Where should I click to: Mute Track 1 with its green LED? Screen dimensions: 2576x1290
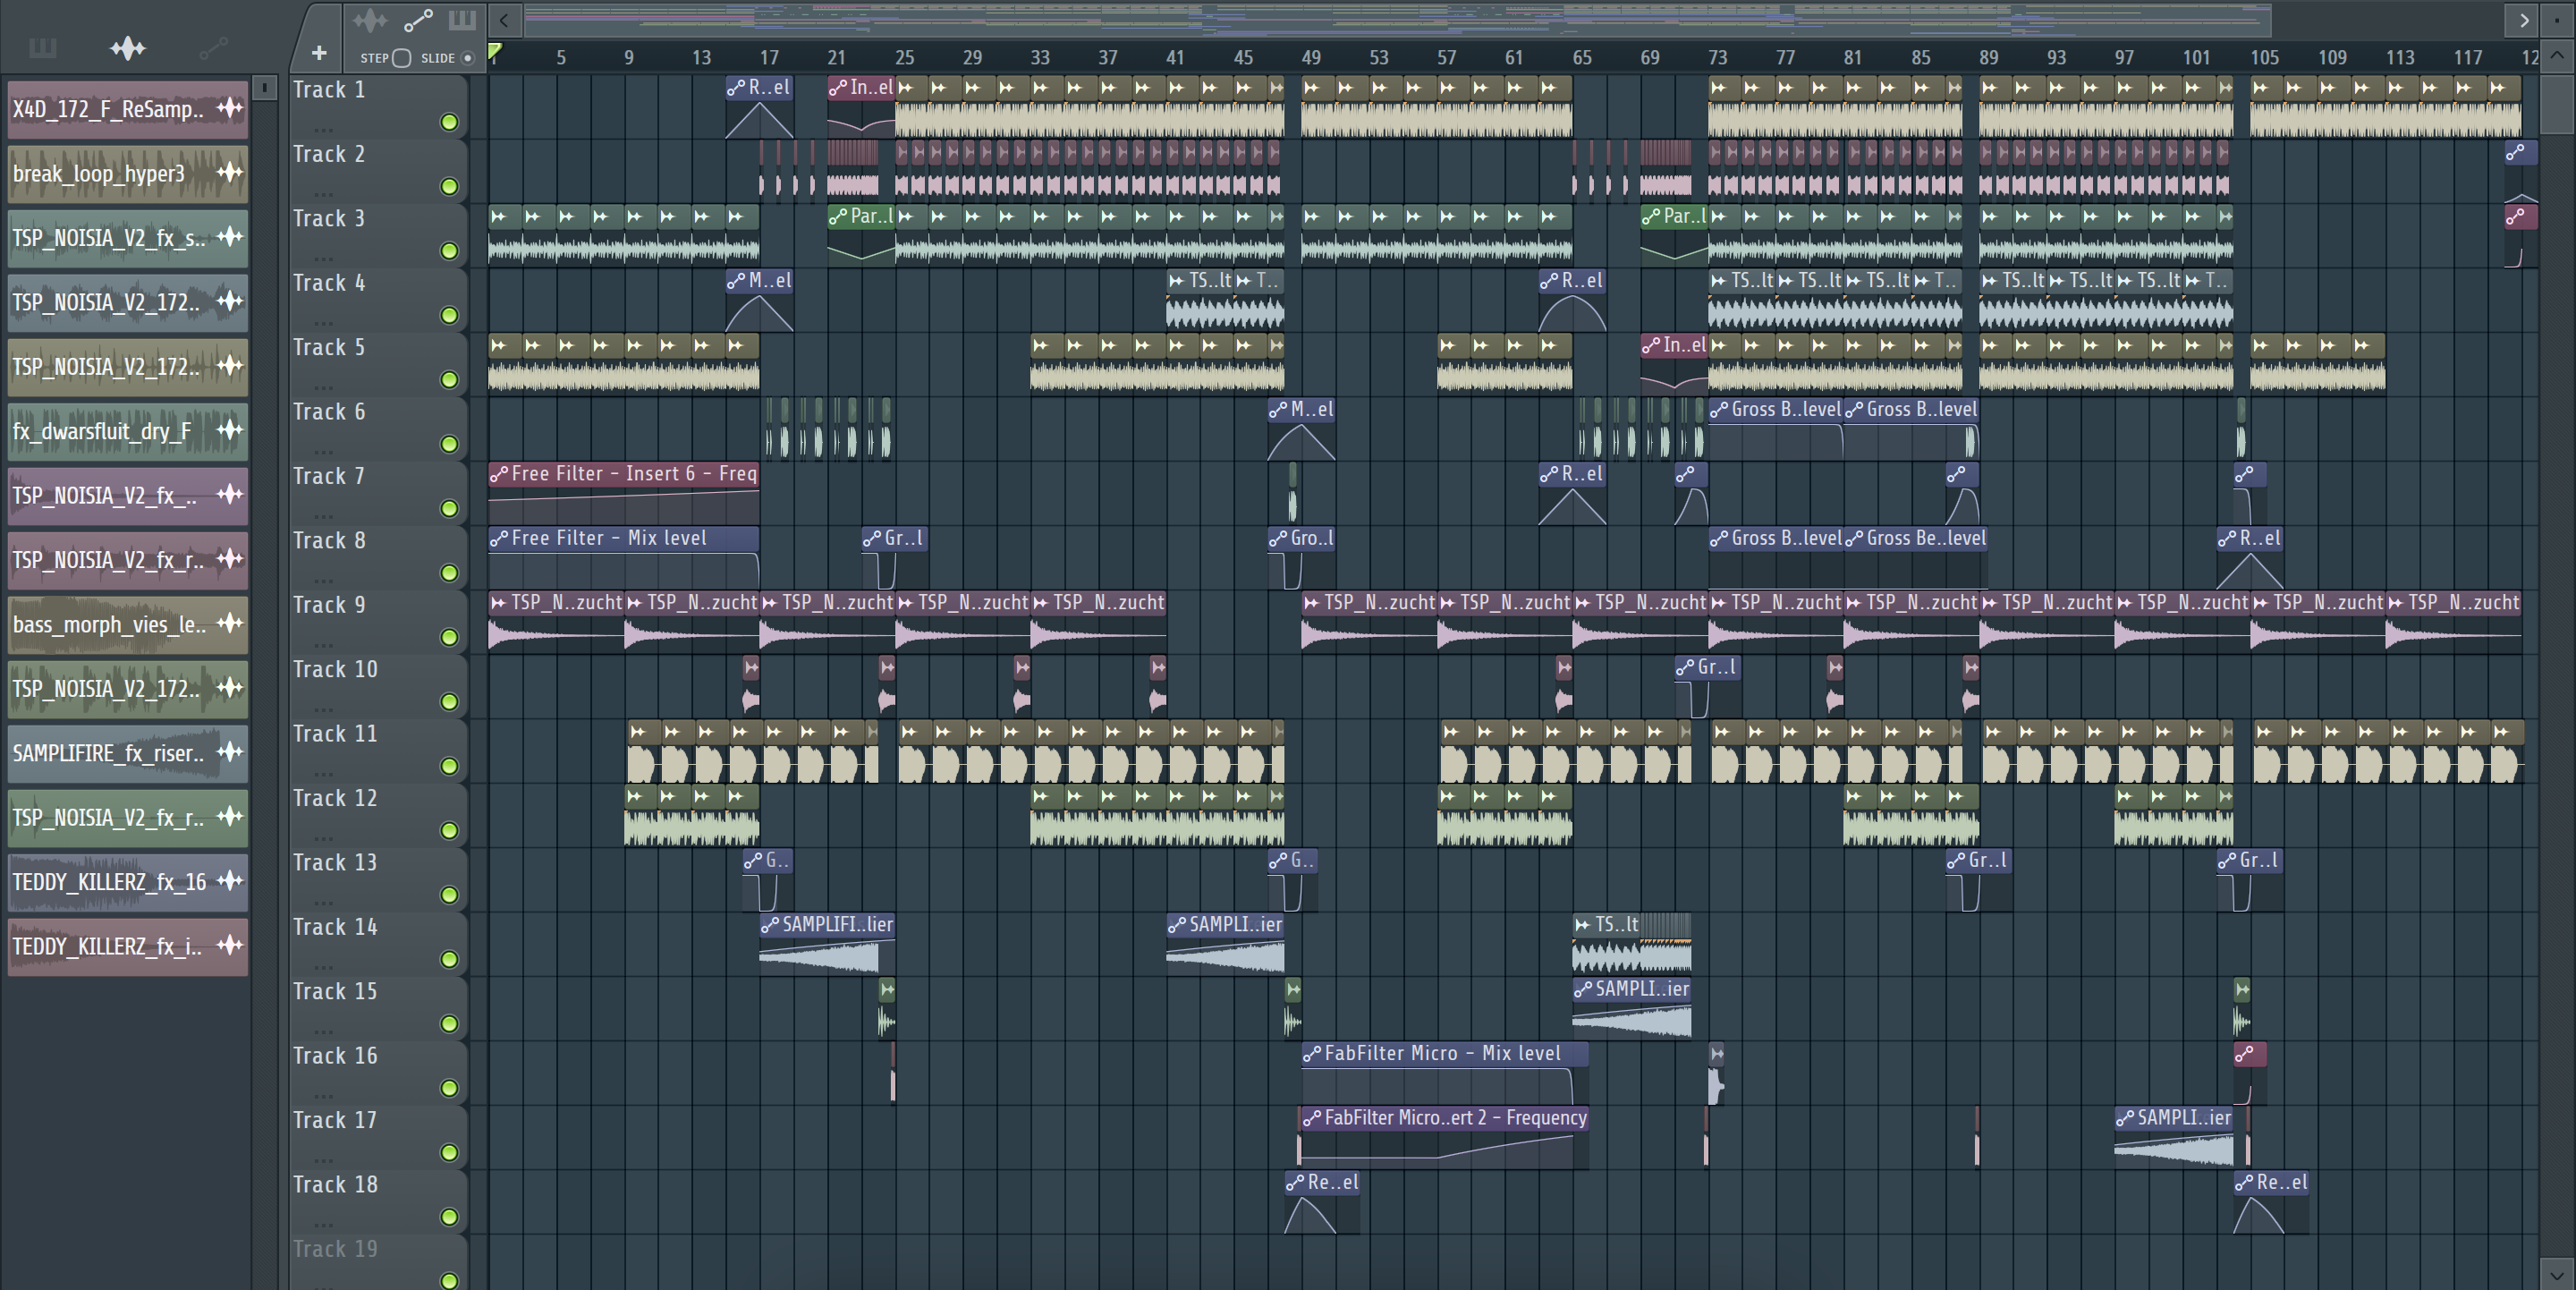pos(450,122)
